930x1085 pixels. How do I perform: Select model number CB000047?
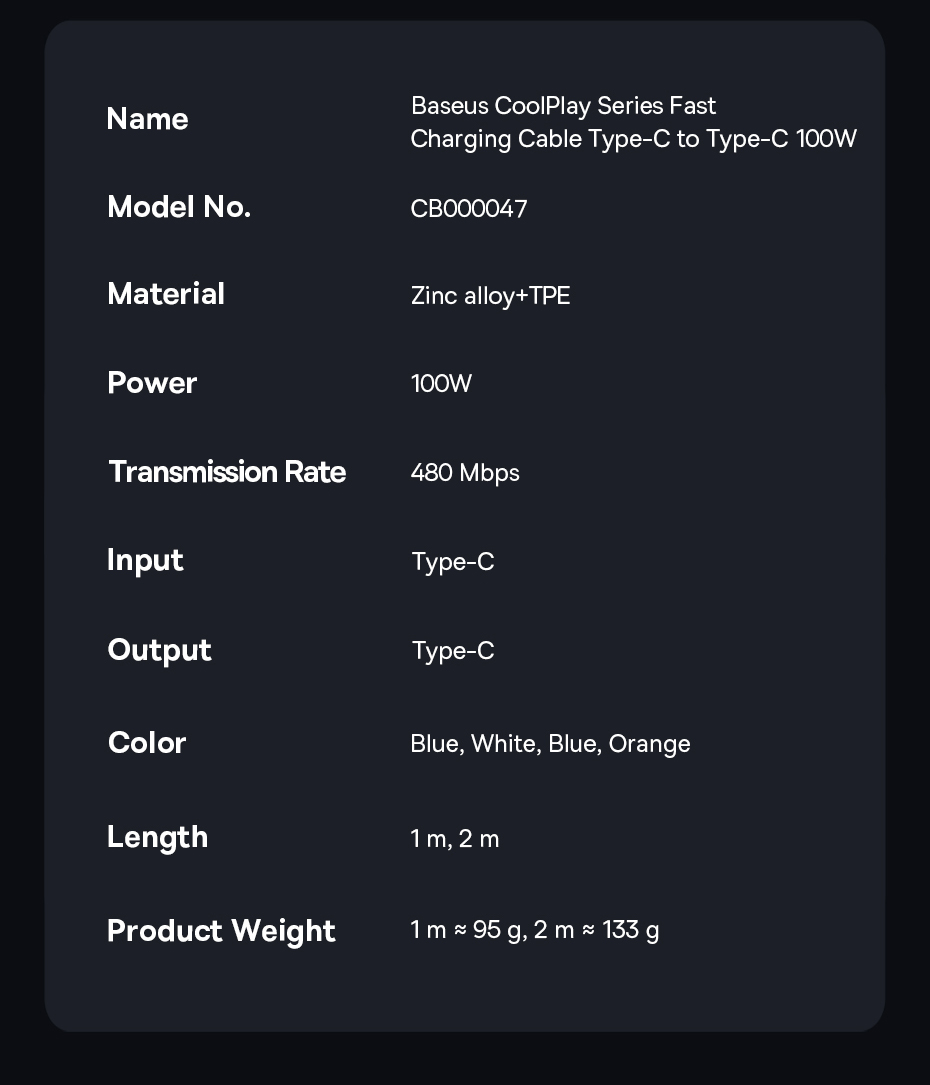469,209
